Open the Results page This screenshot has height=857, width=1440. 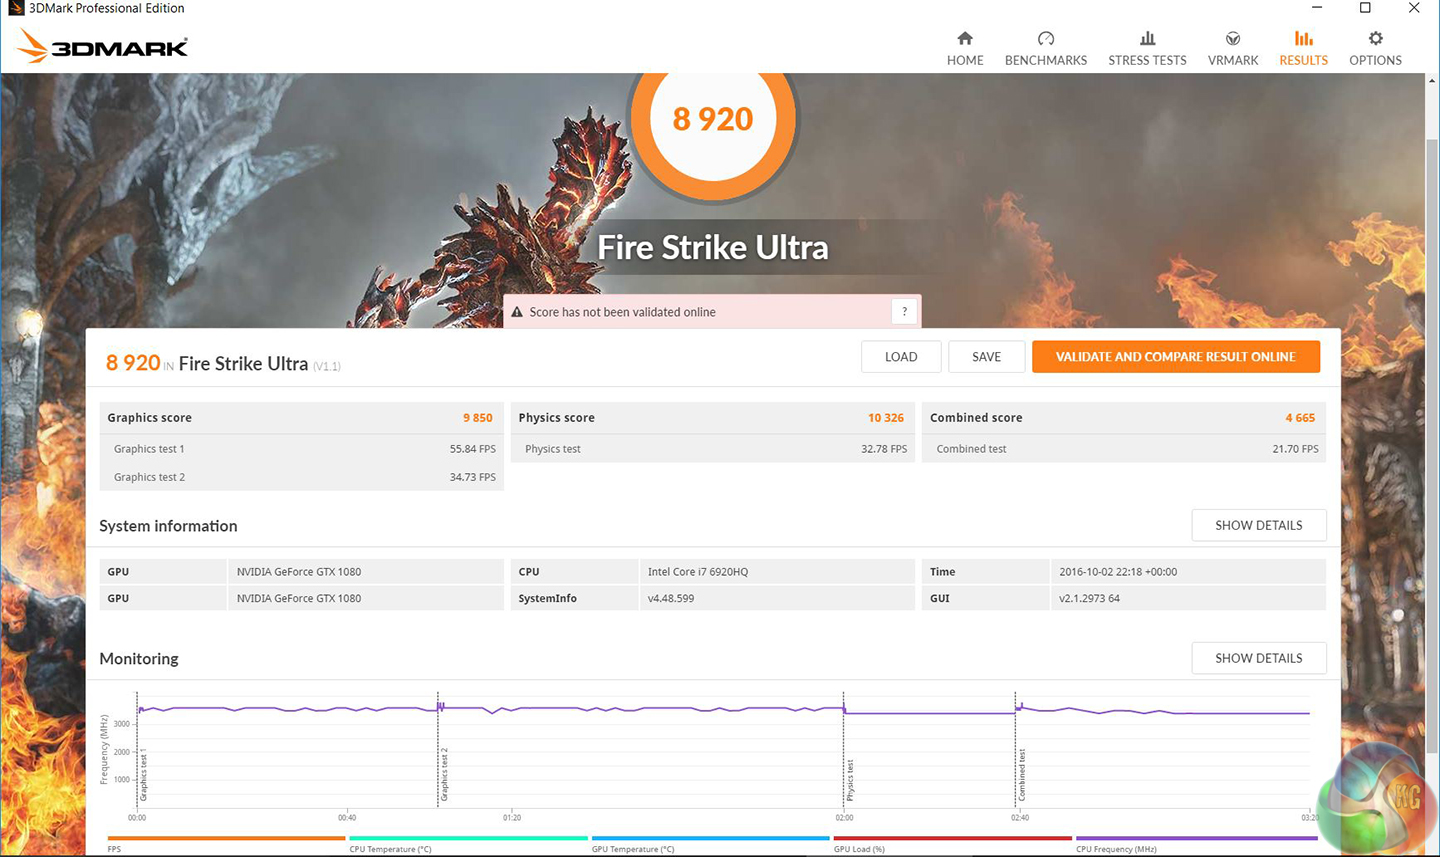pos(1303,48)
